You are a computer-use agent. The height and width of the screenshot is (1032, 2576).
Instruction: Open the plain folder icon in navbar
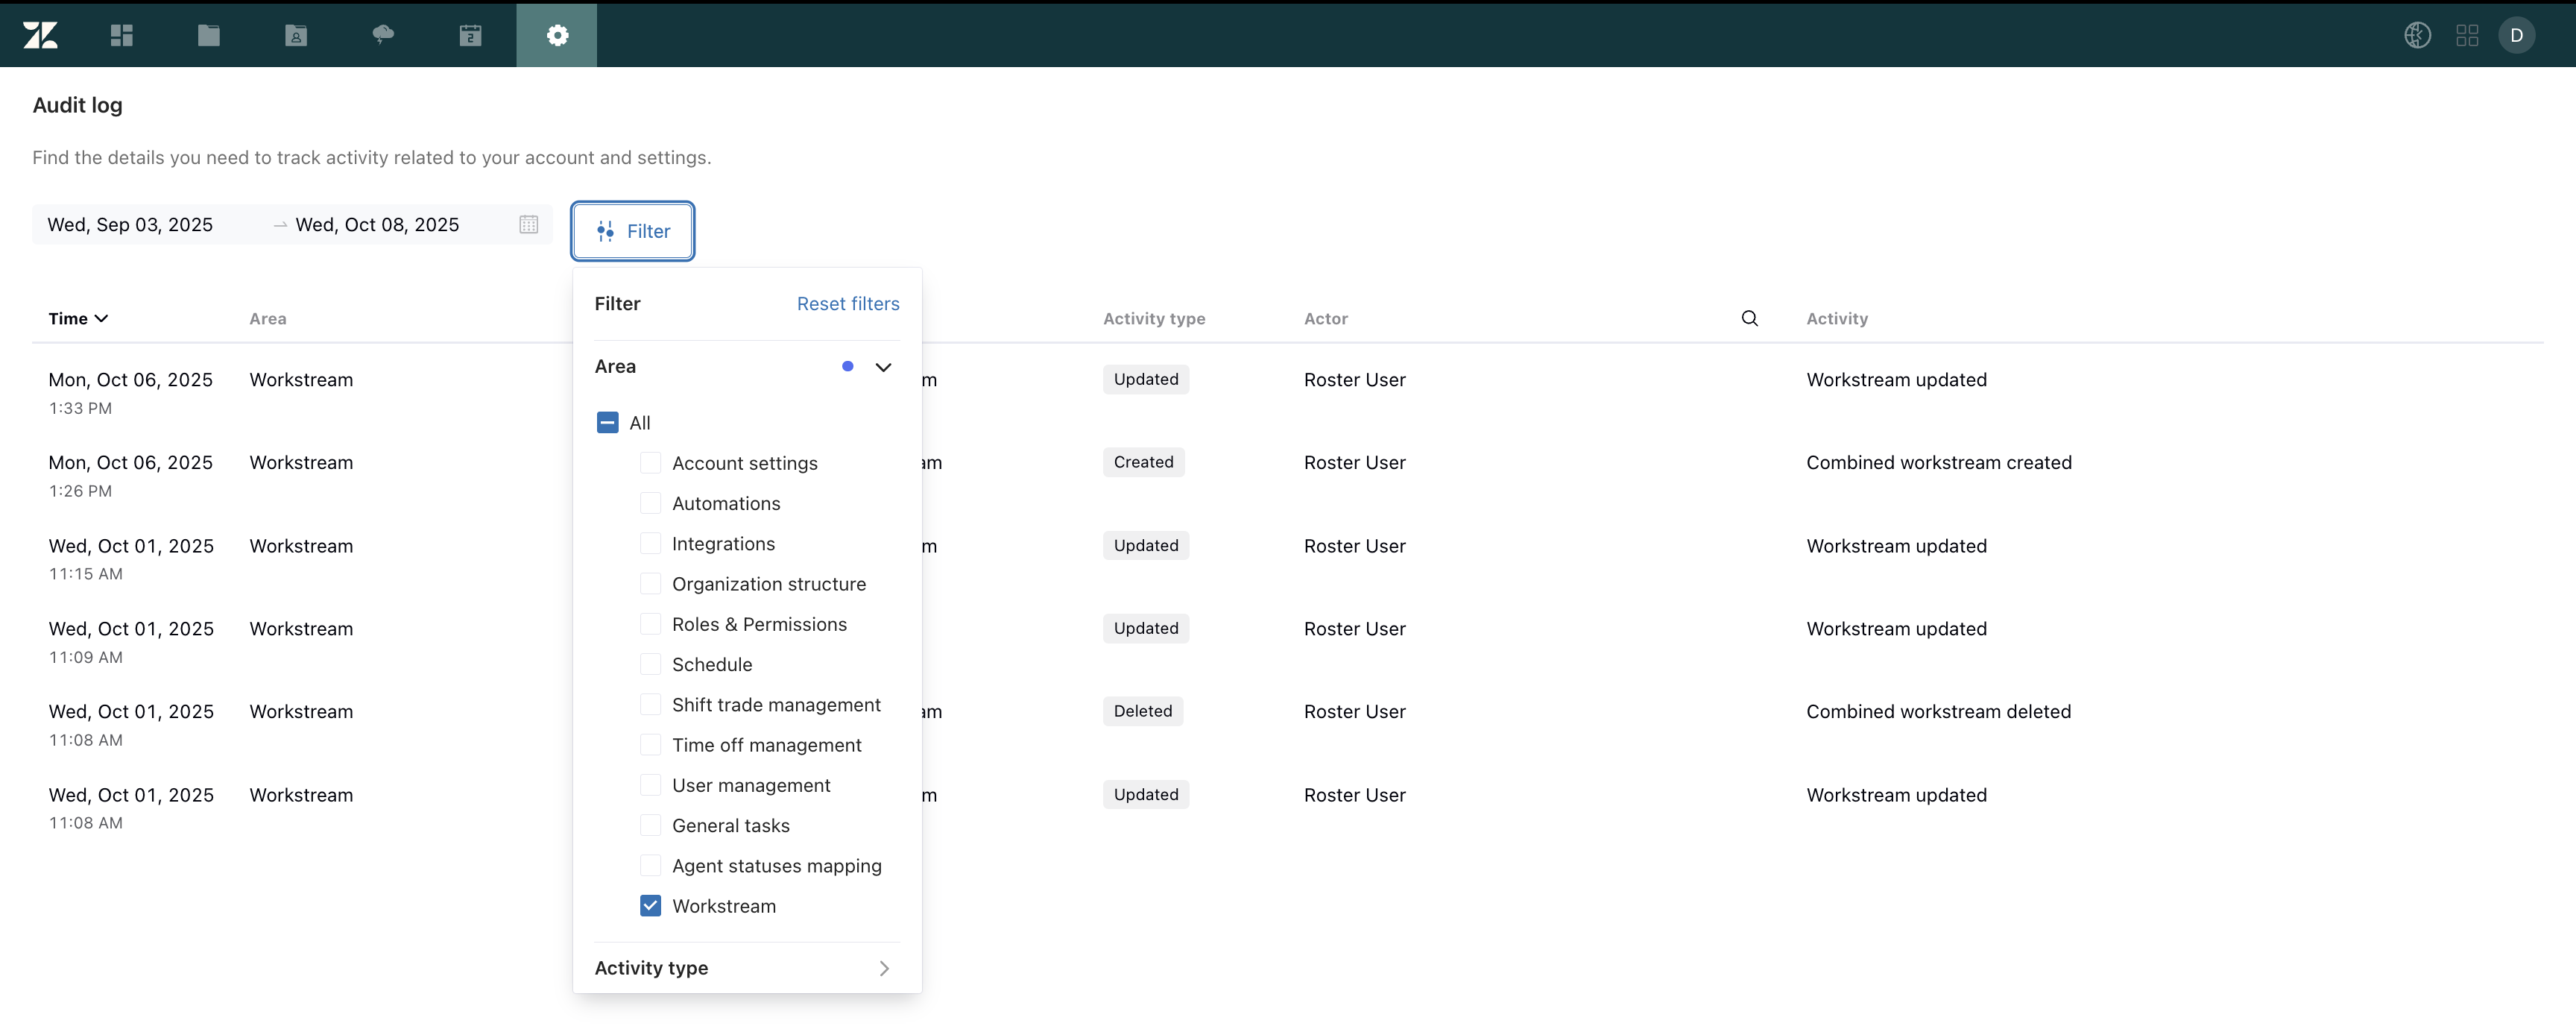click(x=209, y=35)
